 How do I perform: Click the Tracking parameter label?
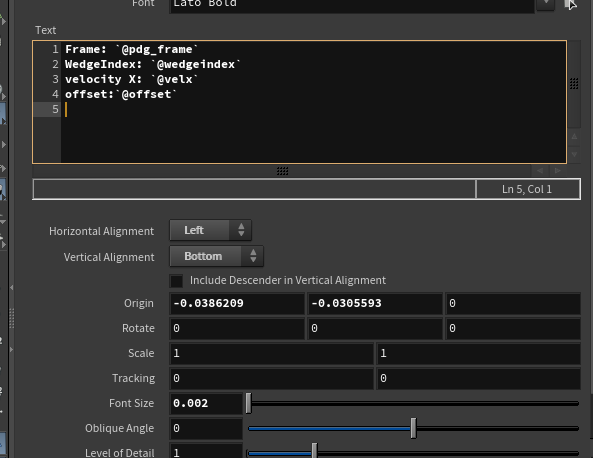[134, 378]
